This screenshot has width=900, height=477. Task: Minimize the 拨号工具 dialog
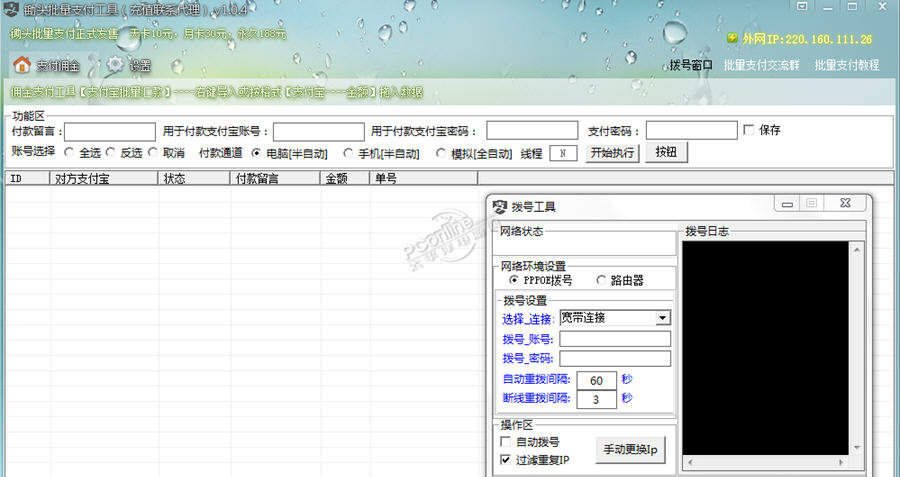pyautogui.click(x=789, y=203)
